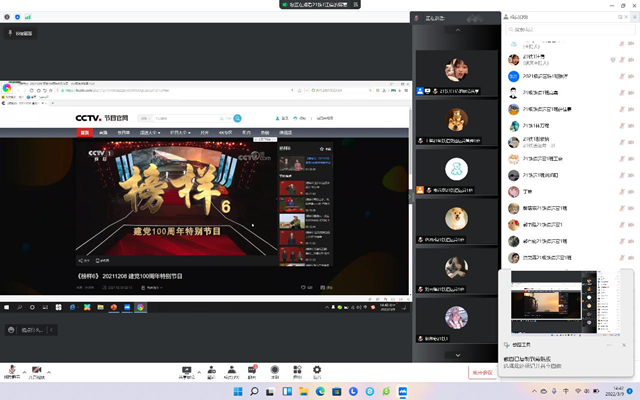Toggle mic for the last participant row

pos(622,258)
